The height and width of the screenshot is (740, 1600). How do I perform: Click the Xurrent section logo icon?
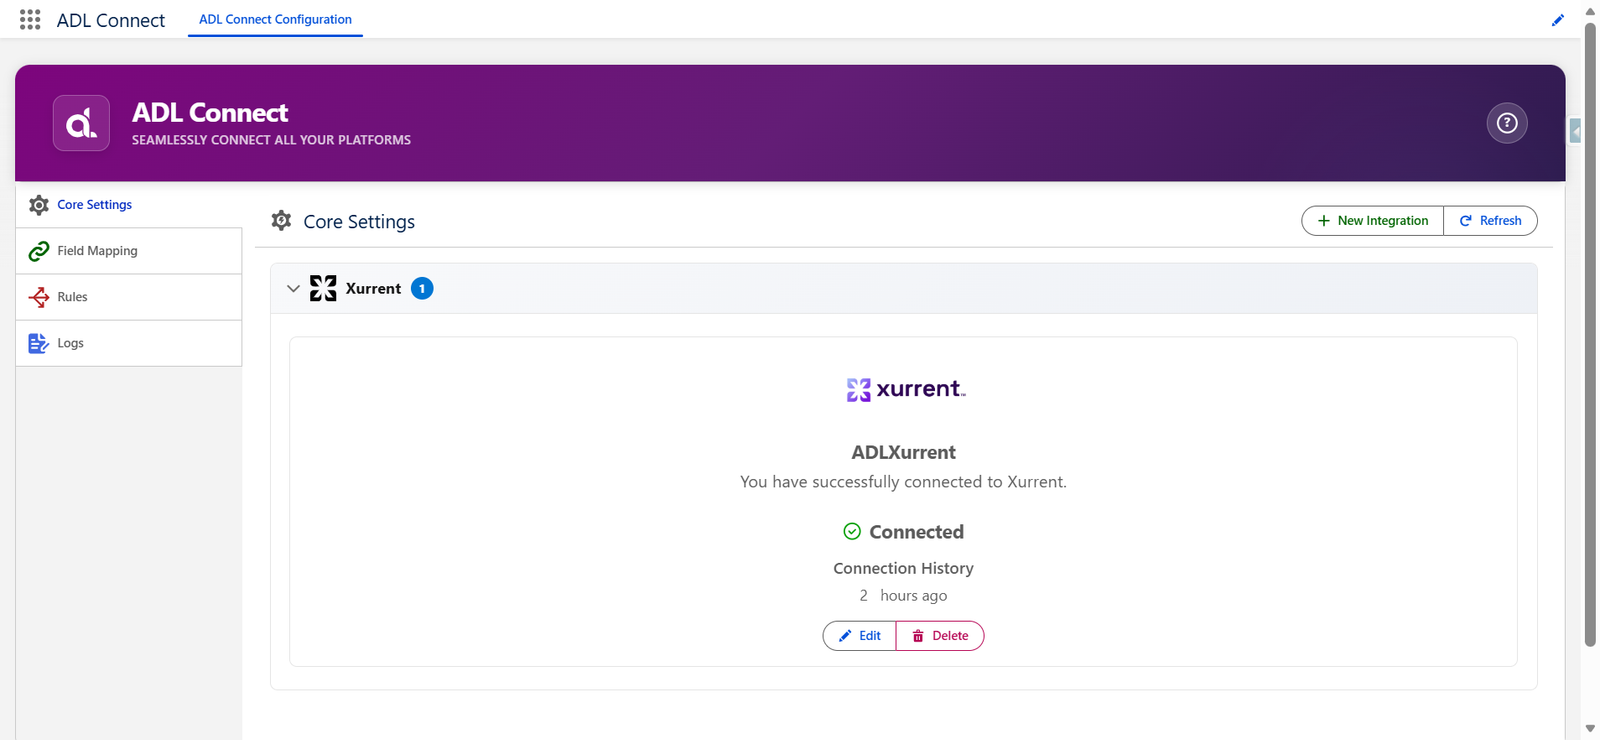click(x=323, y=288)
